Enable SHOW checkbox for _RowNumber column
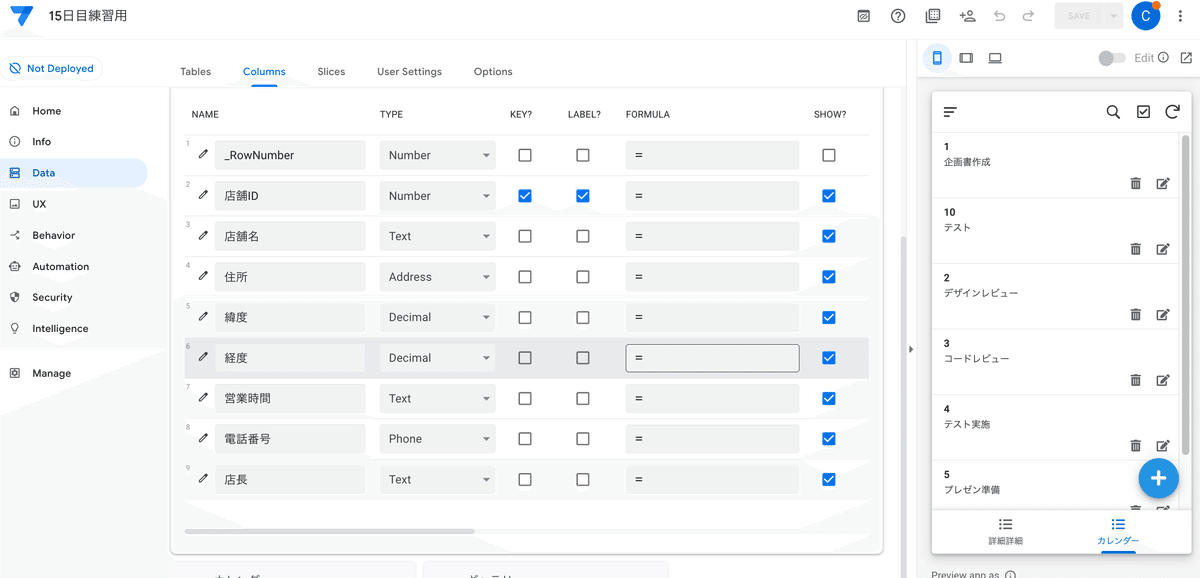Image resolution: width=1200 pixels, height=578 pixels. click(x=828, y=155)
